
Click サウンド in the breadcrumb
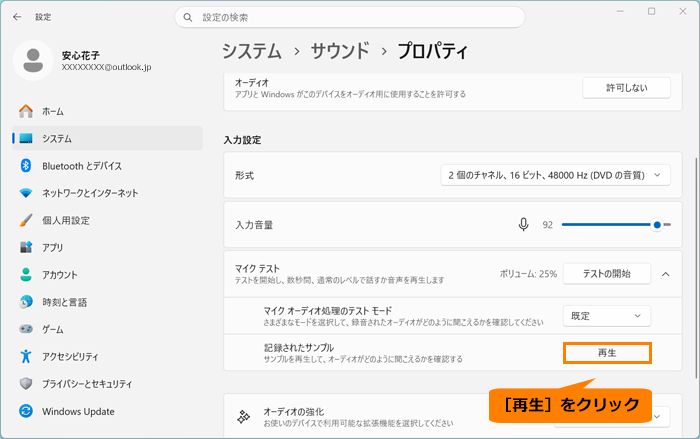pyautogui.click(x=340, y=51)
